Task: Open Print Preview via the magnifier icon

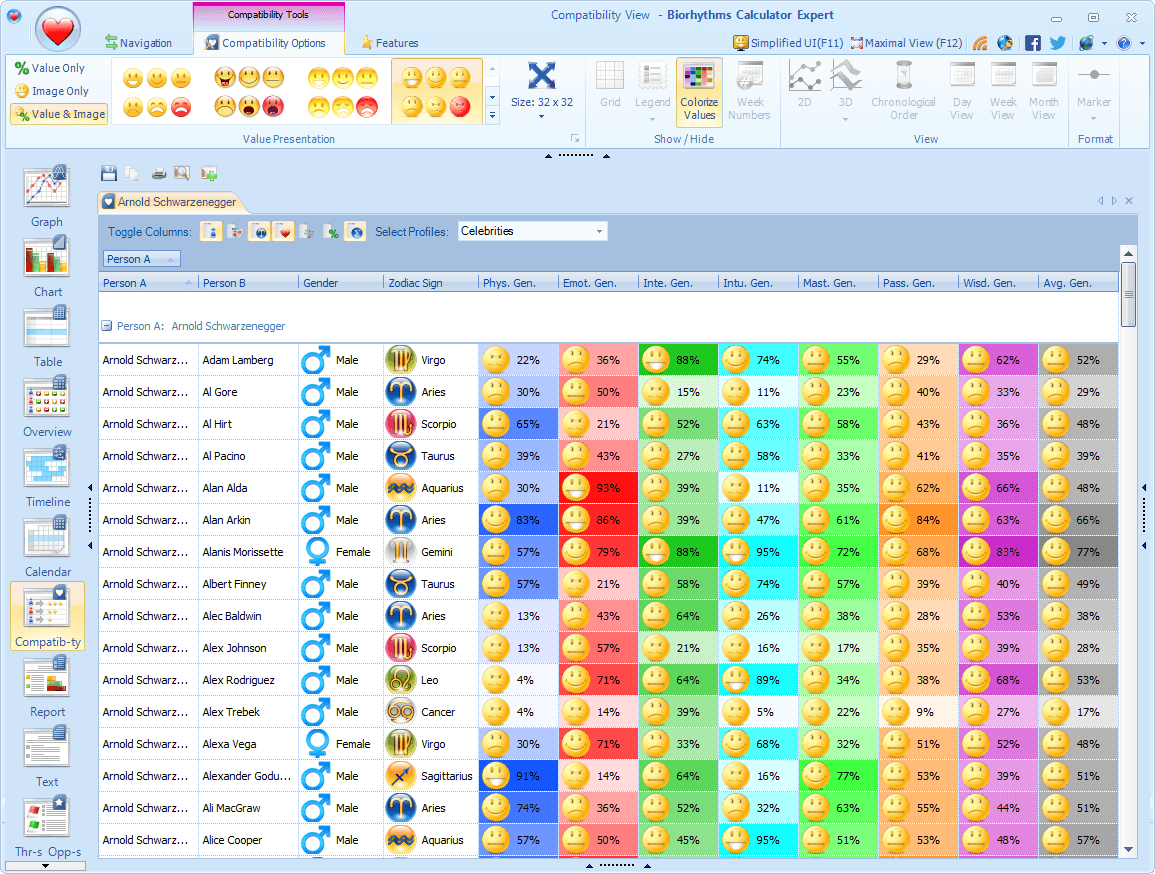Action: pos(182,174)
